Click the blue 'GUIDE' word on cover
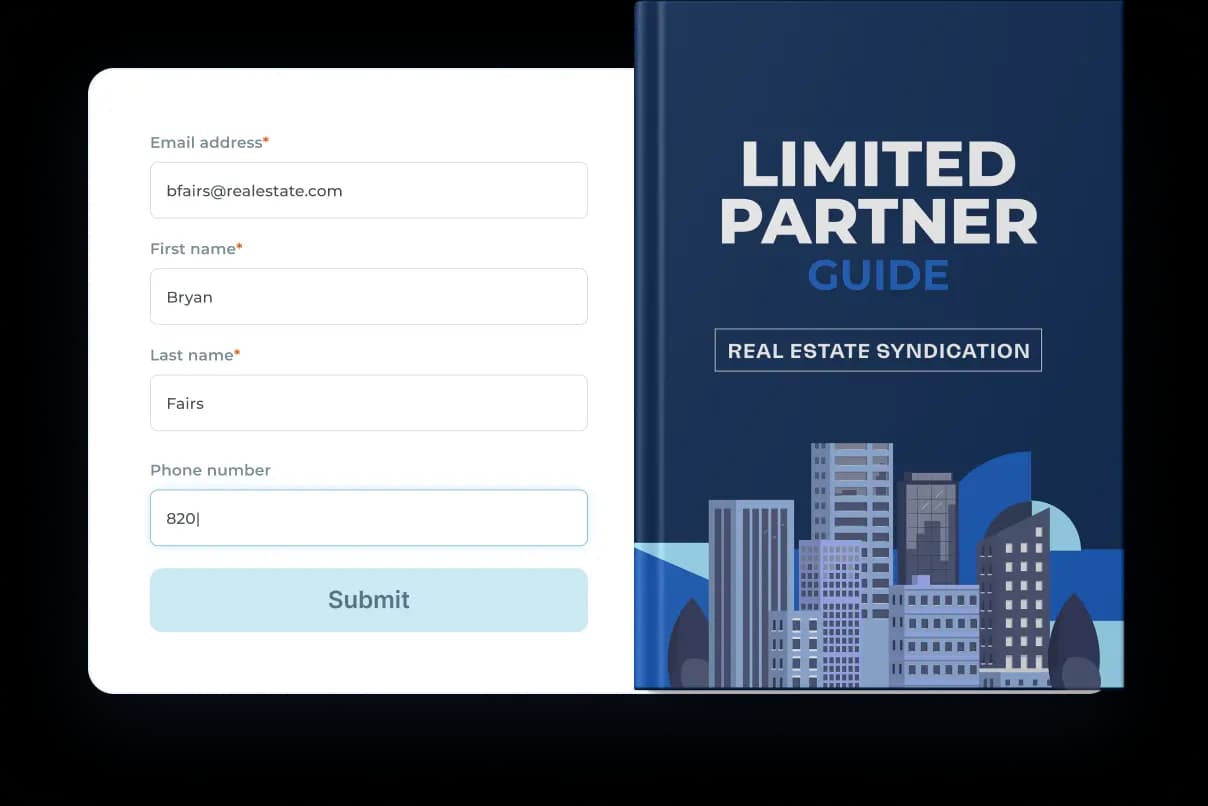The width and height of the screenshot is (1208, 806). pos(878,276)
